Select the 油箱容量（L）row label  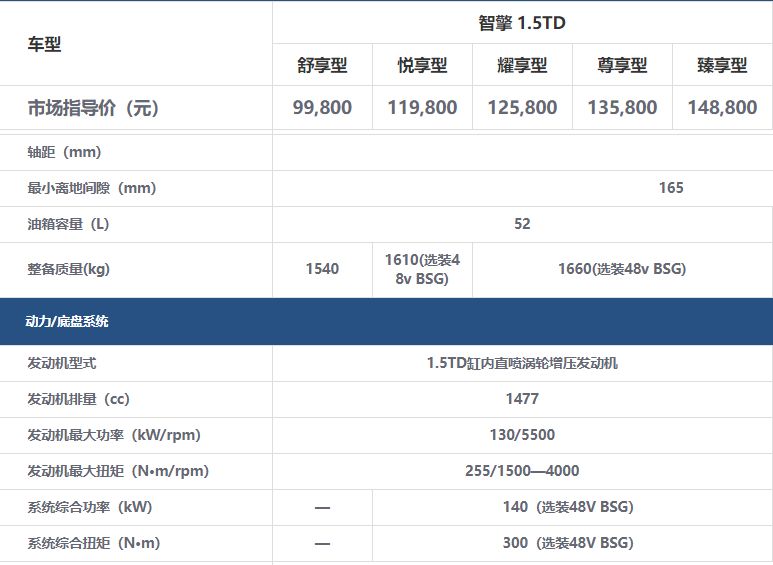point(69,224)
